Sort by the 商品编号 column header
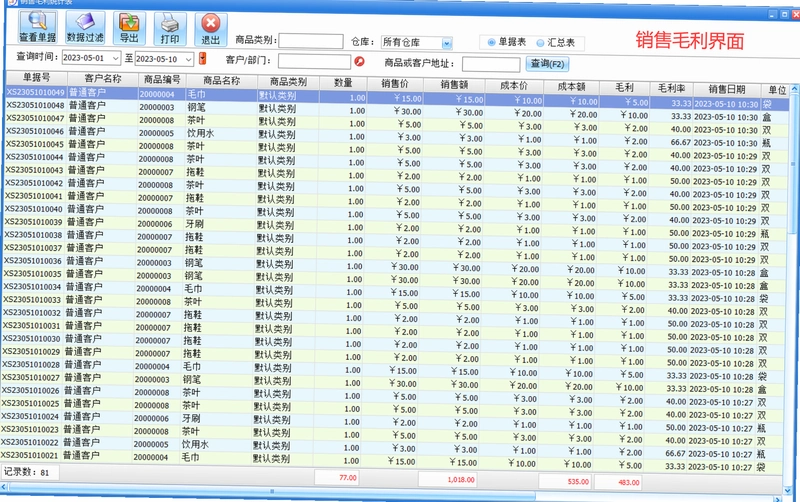Screen dimensions: 800x502 162,80
